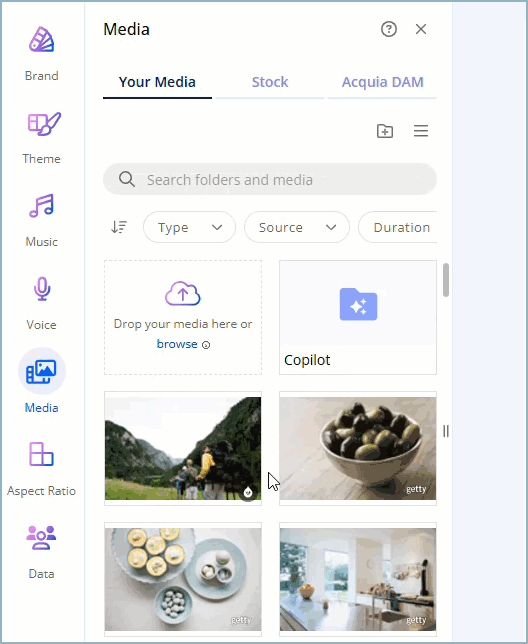This screenshot has height=644, width=528.
Task: Click the browse link to upload media
Action: tap(177, 344)
